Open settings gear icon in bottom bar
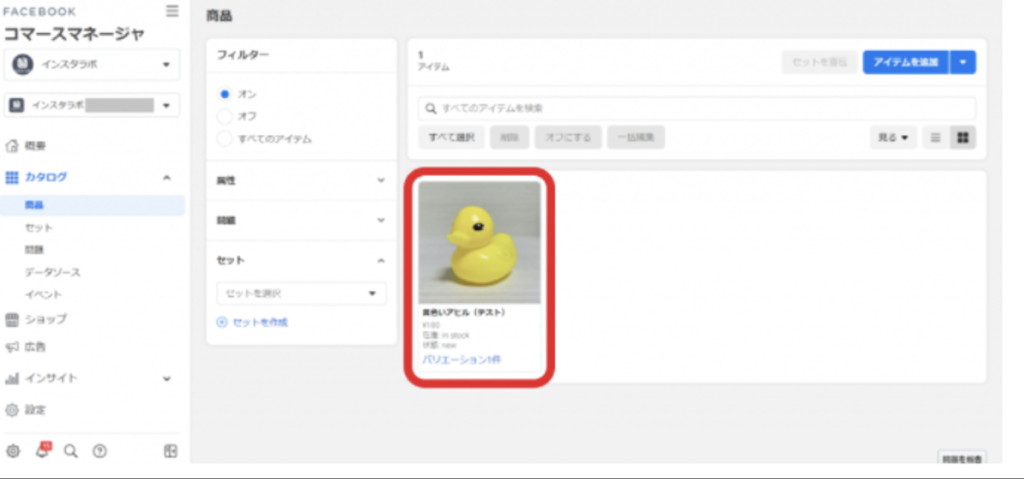Image resolution: width=1024 pixels, height=479 pixels. pyautogui.click(x=13, y=450)
